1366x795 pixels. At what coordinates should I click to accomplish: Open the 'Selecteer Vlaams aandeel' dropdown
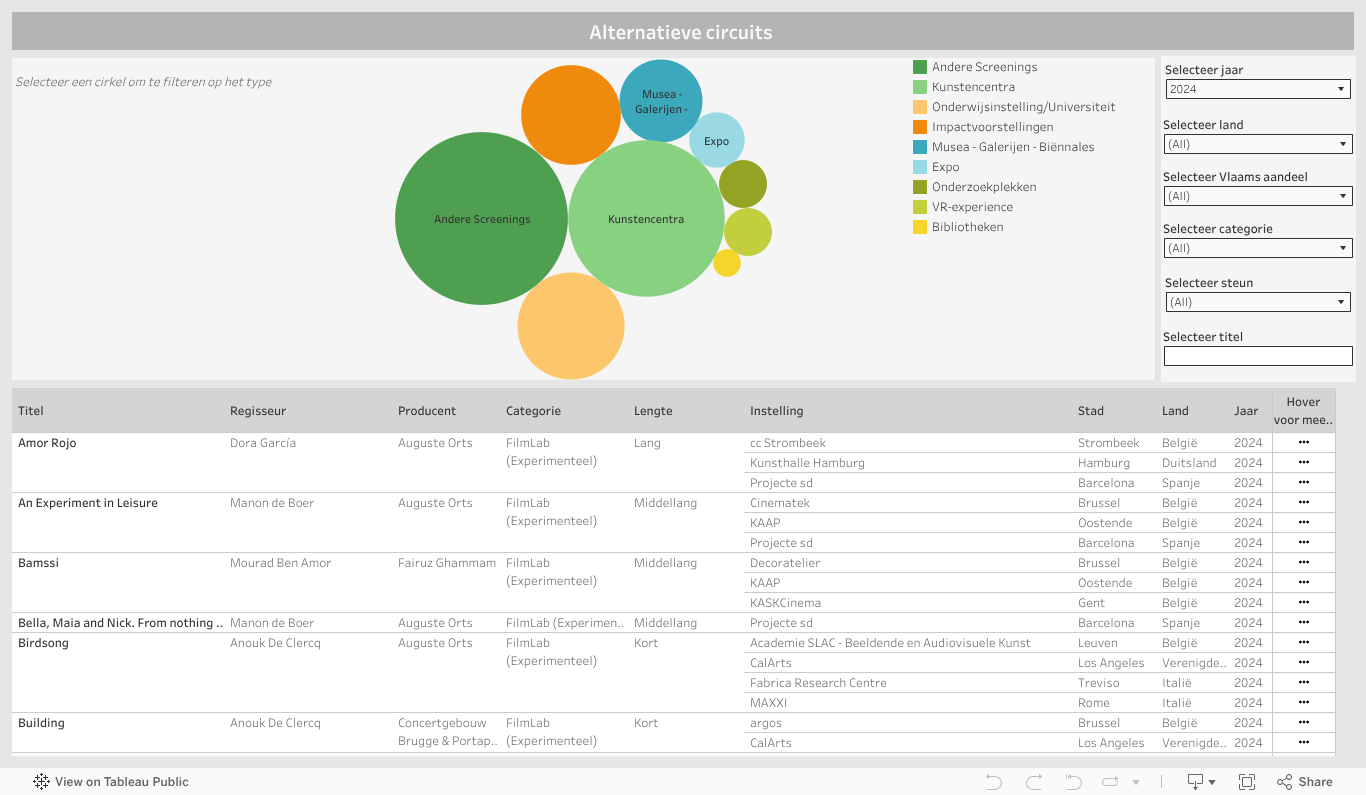(x=1257, y=196)
